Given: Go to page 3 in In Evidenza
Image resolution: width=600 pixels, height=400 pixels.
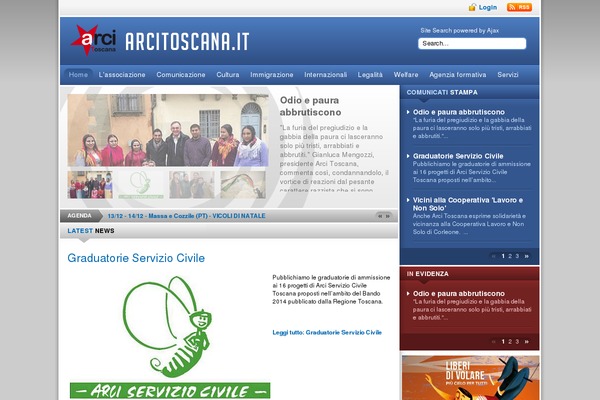Looking at the screenshot, I should (517, 341).
